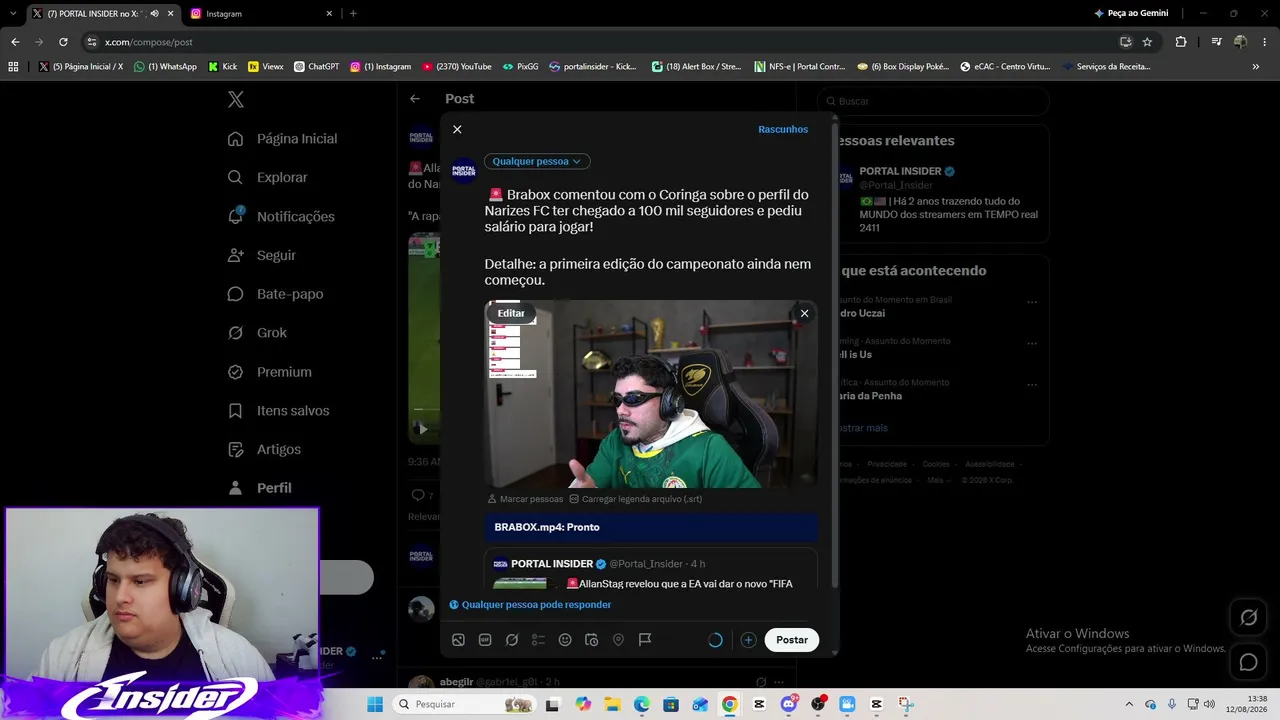Reload the page
Image resolution: width=1280 pixels, height=720 pixels.
tap(63, 42)
